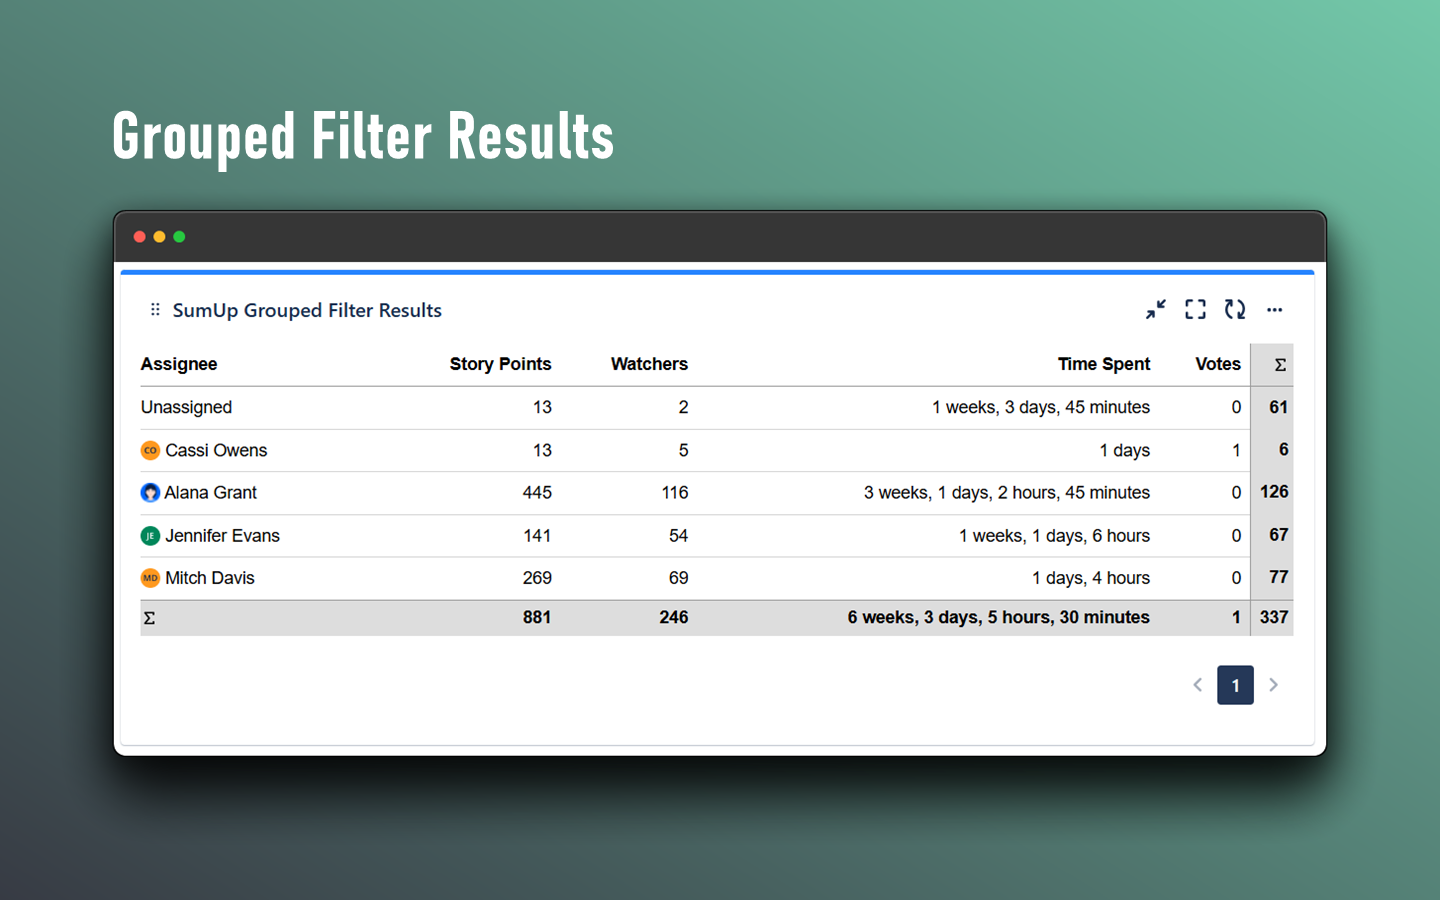Select the Unassigned row label
Image resolution: width=1440 pixels, height=900 pixels.
click(x=186, y=407)
